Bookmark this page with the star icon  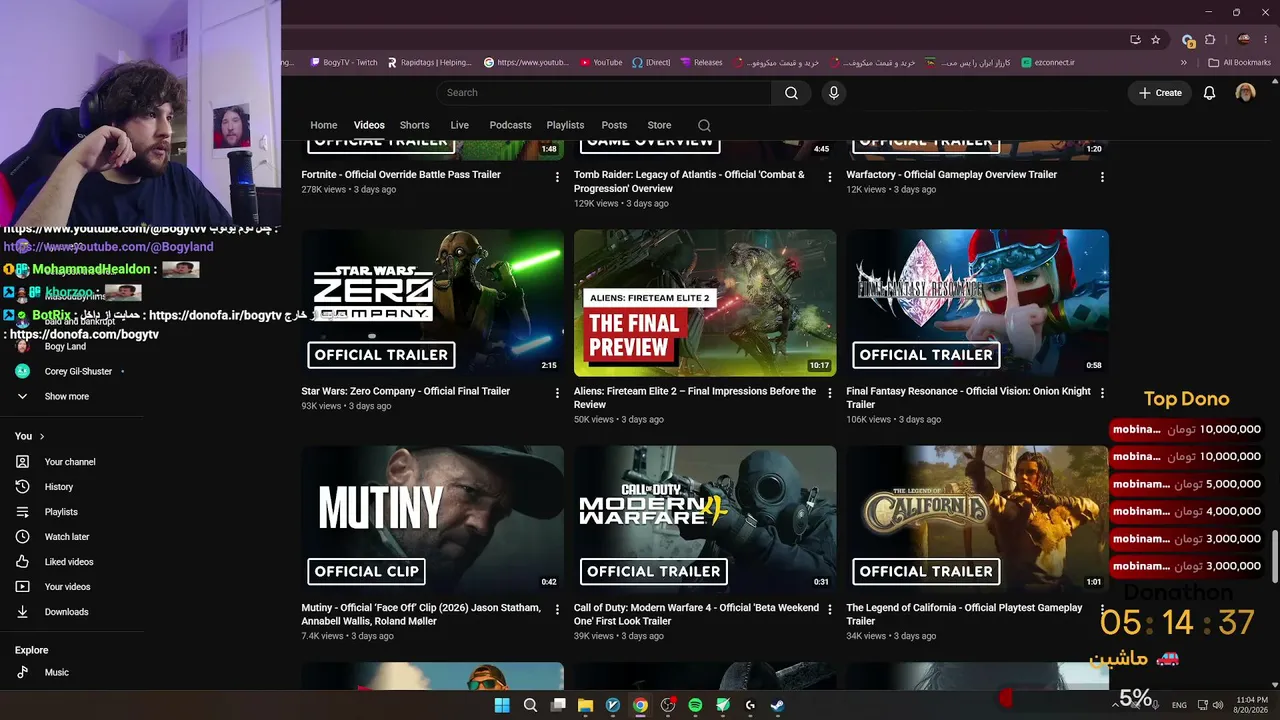pos(1156,40)
